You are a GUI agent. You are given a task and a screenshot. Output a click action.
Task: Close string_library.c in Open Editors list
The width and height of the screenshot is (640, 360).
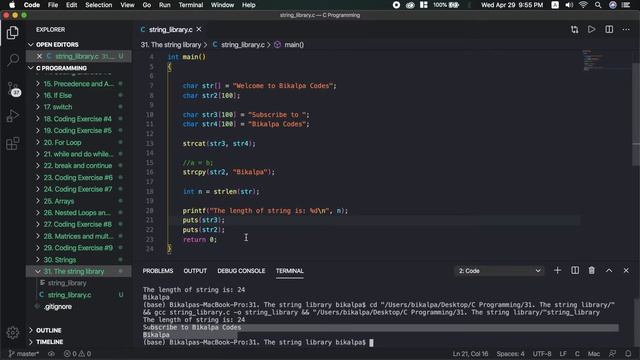coord(39,56)
